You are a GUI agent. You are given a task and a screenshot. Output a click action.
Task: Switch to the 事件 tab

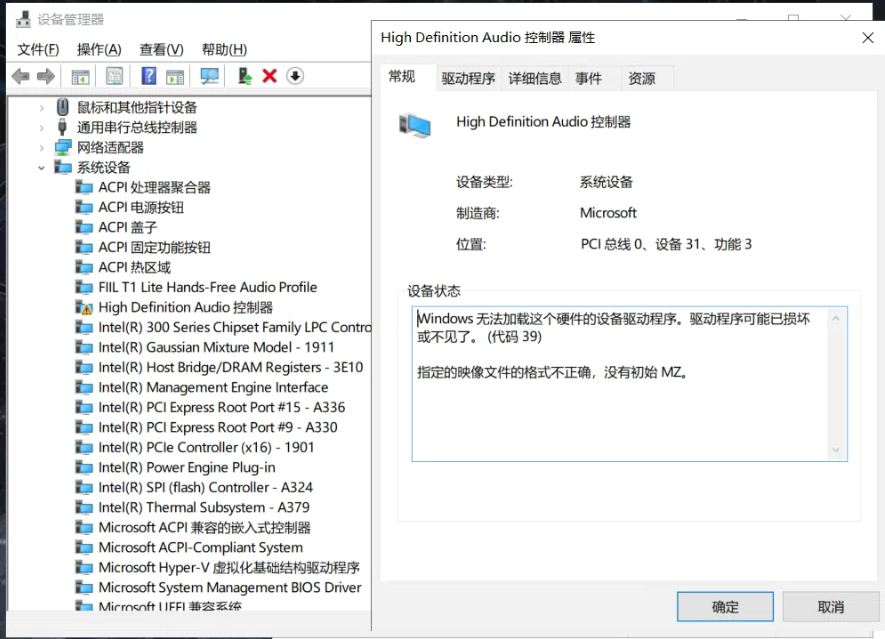(589, 78)
